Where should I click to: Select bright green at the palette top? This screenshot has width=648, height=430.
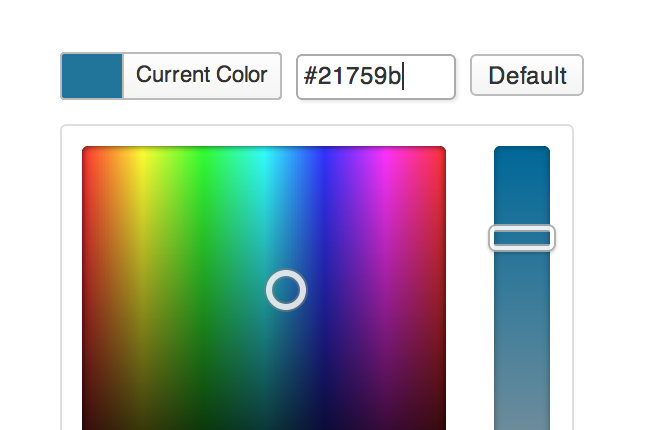click(x=204, y=154)
